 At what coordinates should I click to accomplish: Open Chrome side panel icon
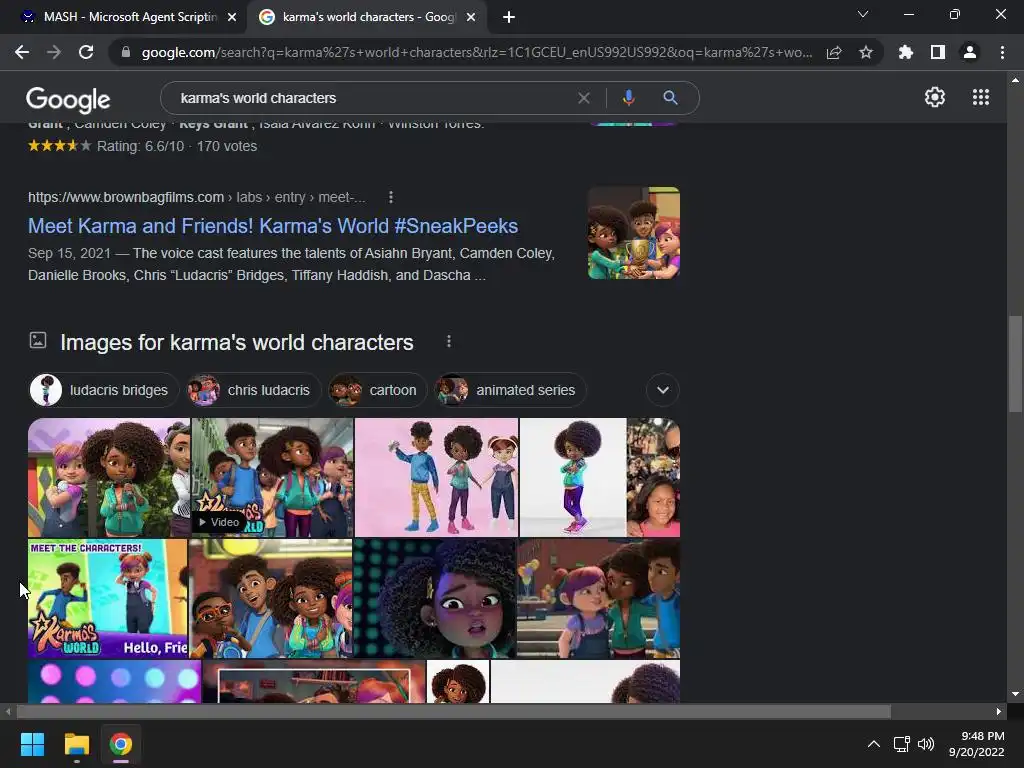click(x=938, y=52)
